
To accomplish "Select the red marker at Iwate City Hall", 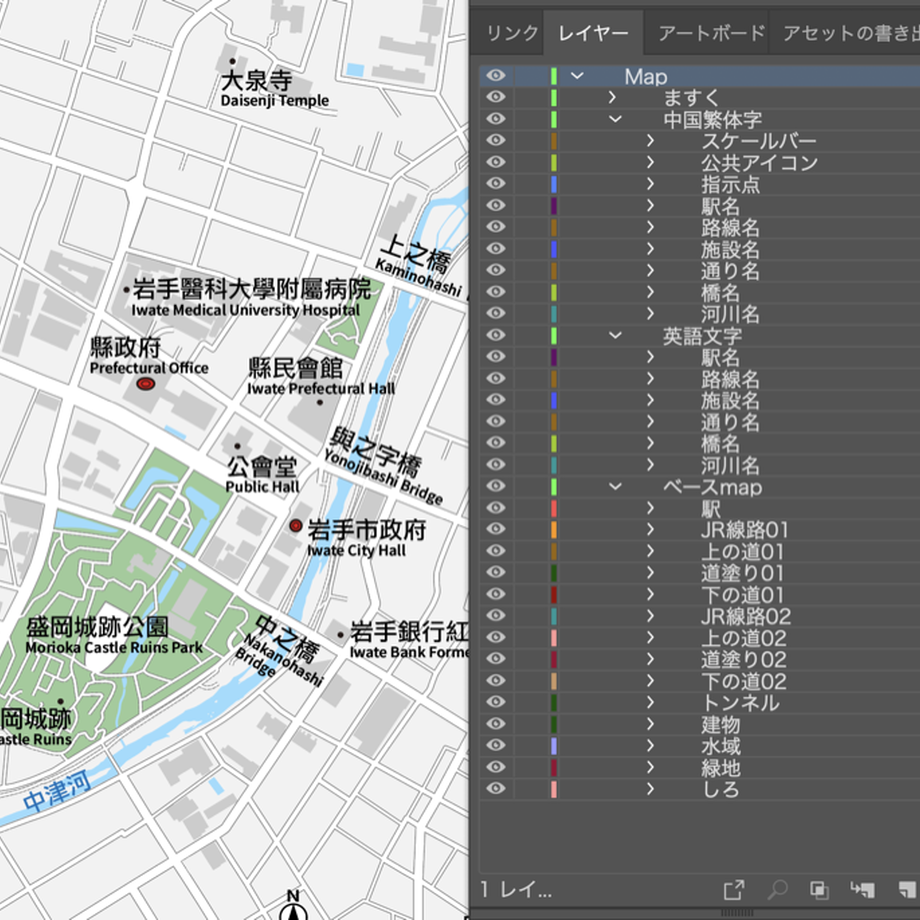I will click(x=296, y=526).
